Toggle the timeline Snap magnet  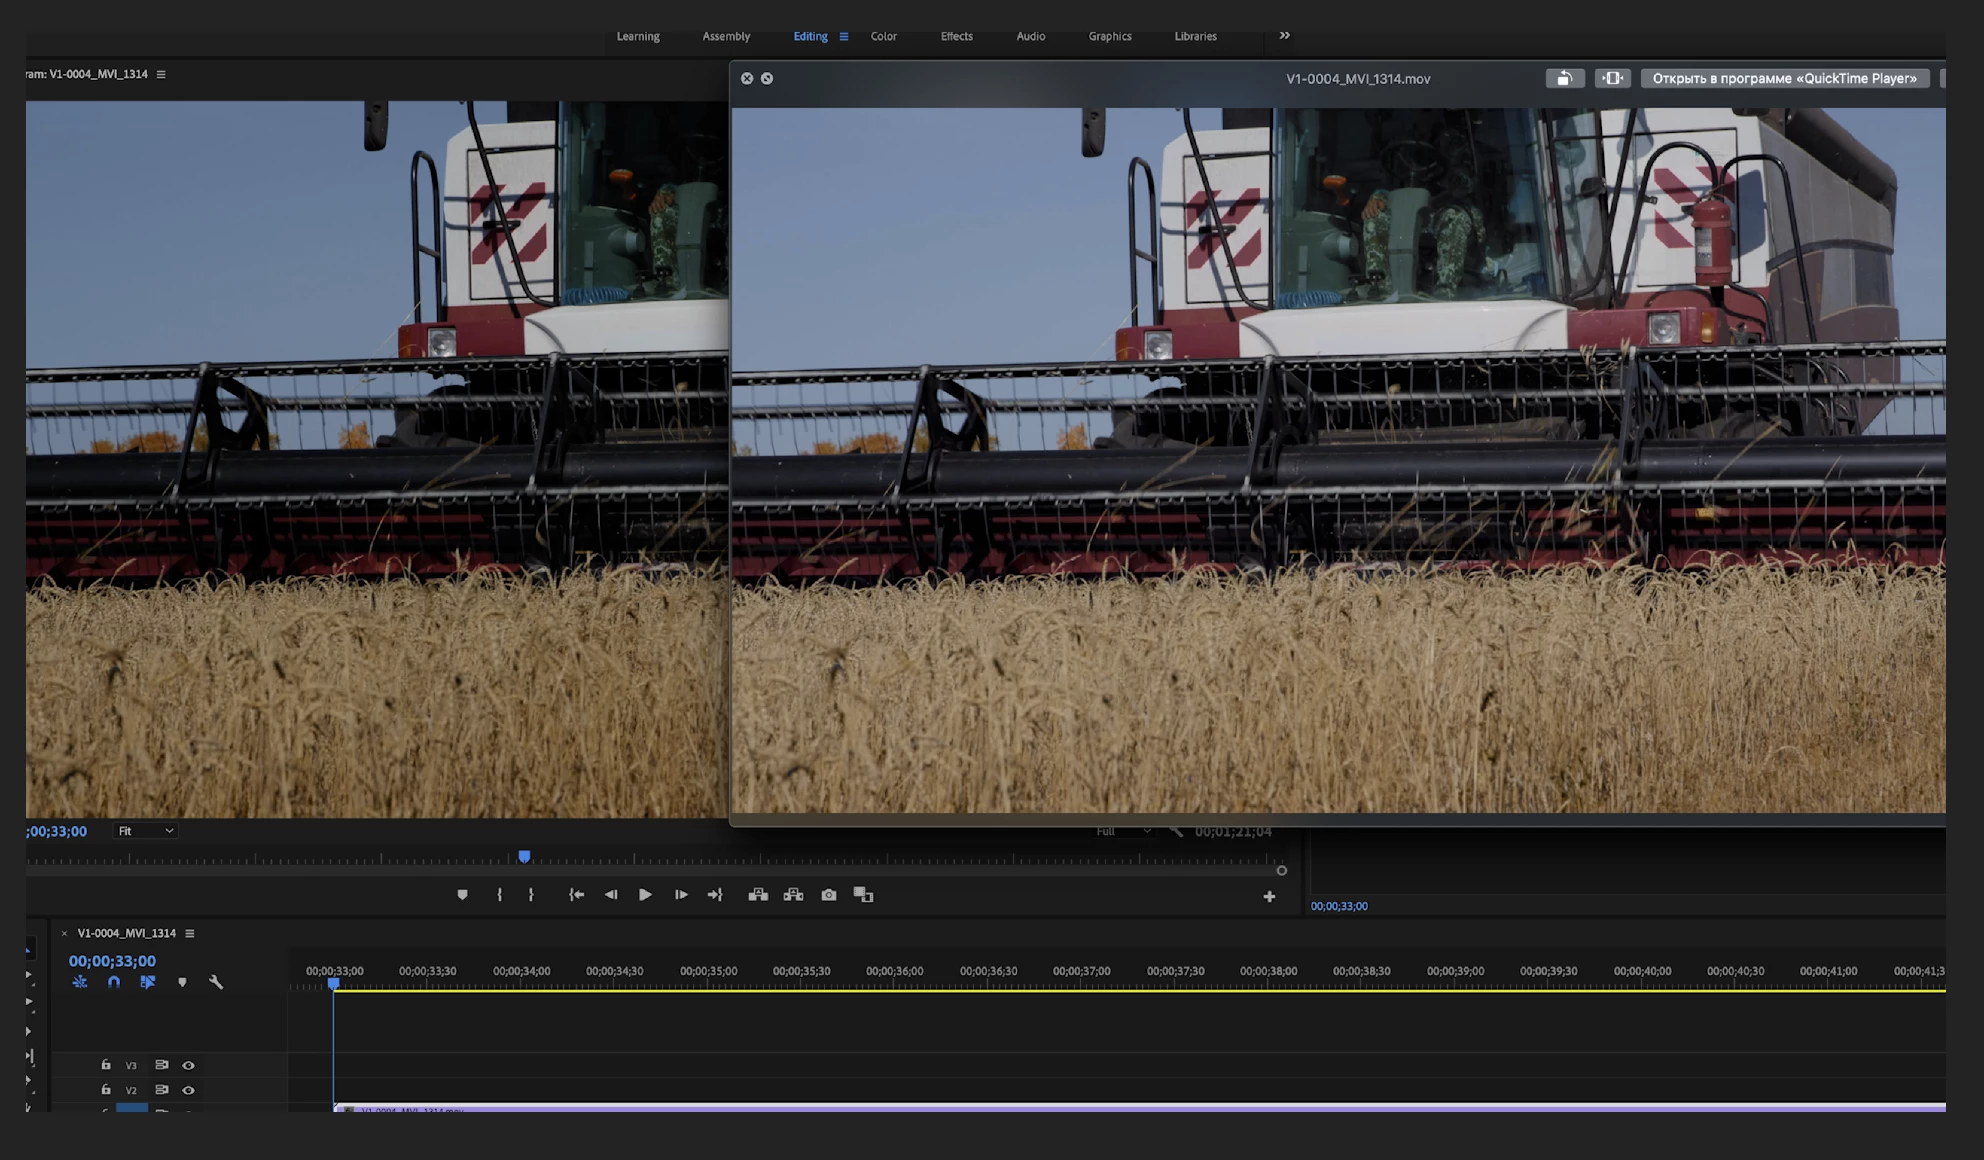pos(114,982)
